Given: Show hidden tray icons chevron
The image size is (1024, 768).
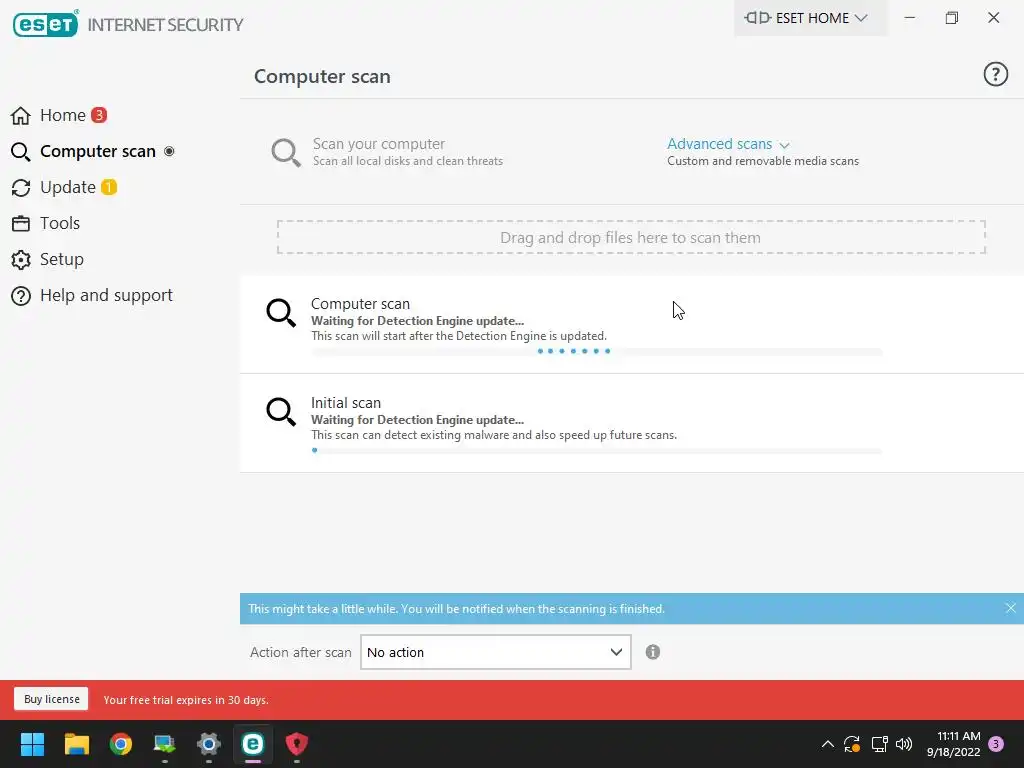Looking at the screenshot, I should (827, 744).
